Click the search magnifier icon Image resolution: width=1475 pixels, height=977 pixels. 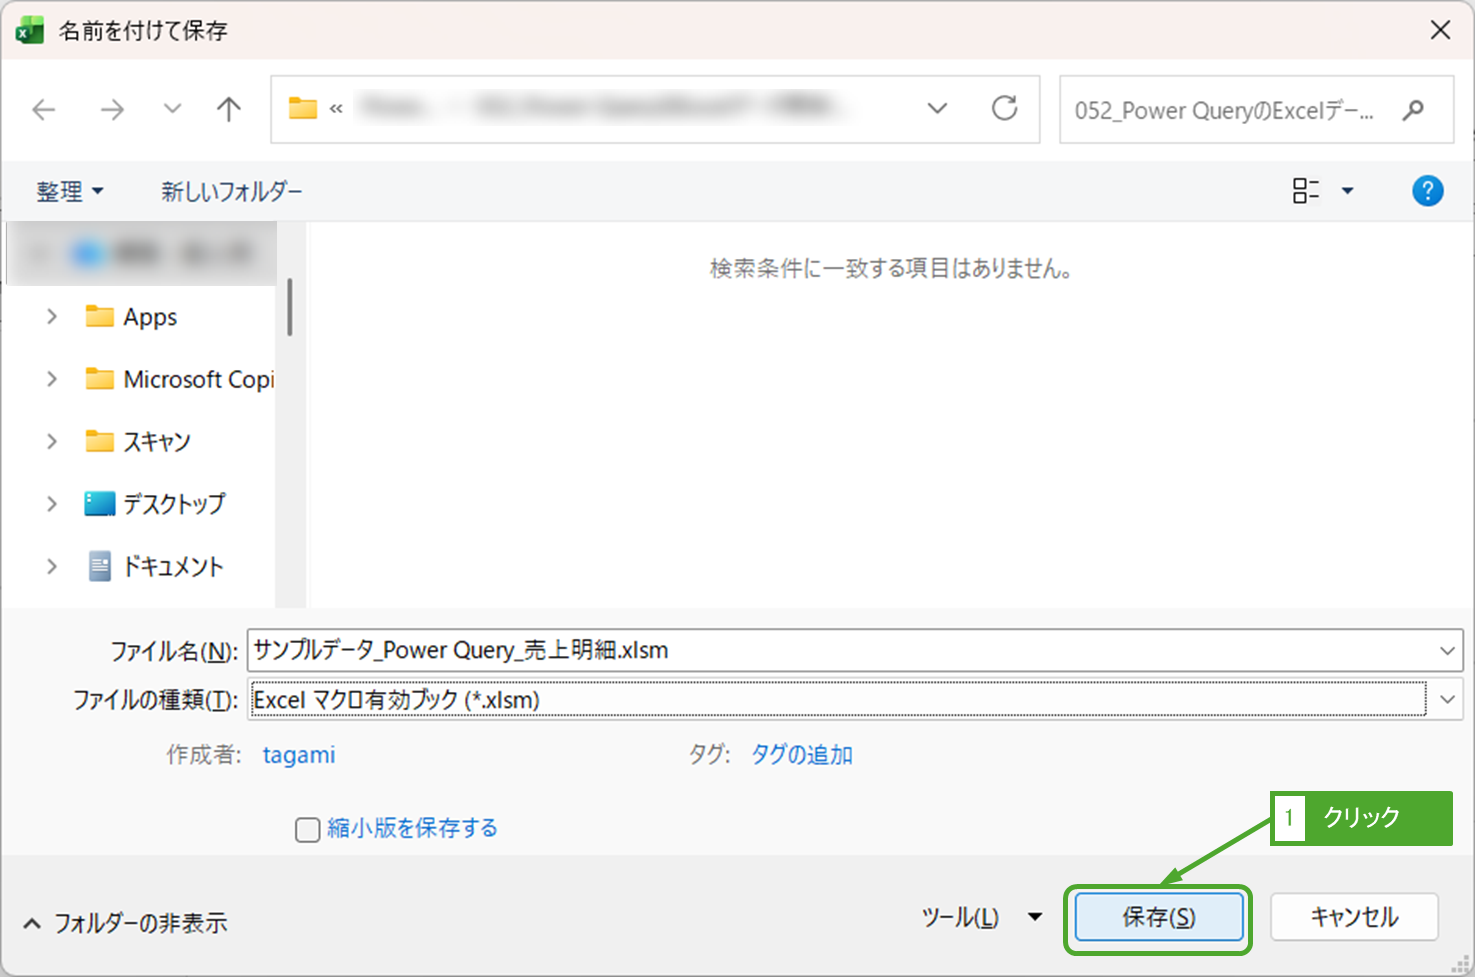(x=1413, y=110)
